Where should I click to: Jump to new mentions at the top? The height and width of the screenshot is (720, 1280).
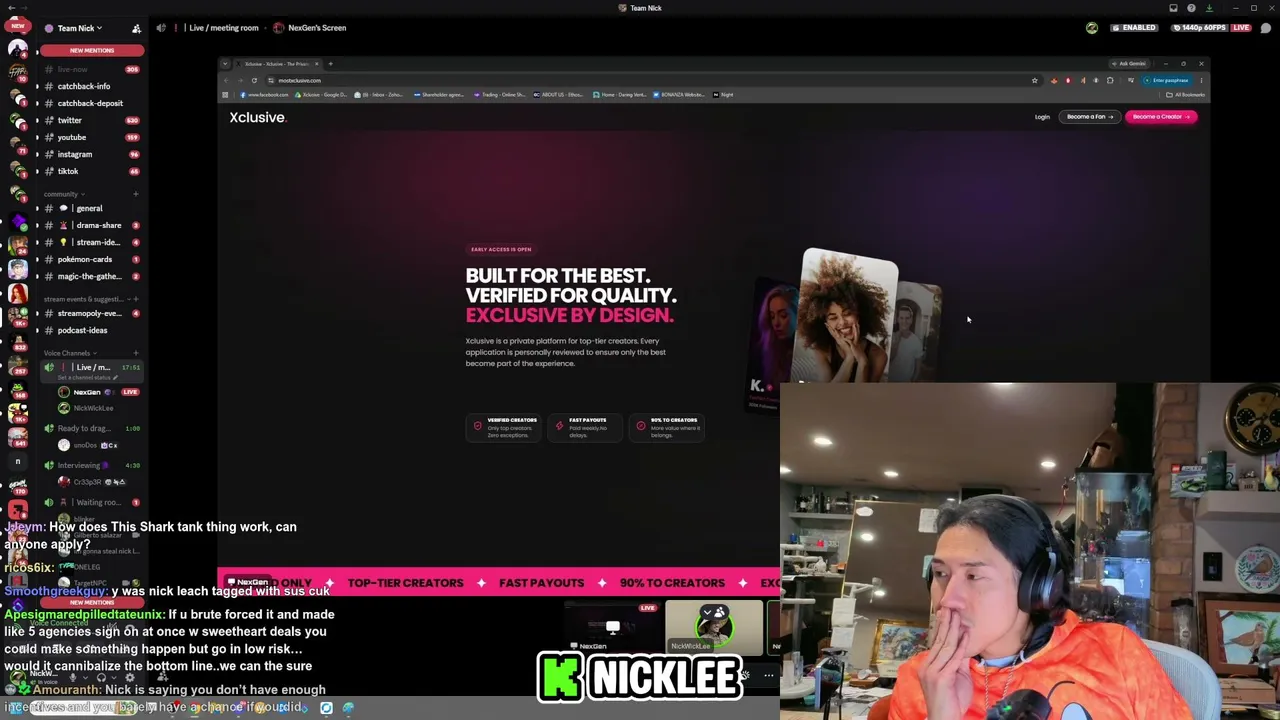coord(92,50)
